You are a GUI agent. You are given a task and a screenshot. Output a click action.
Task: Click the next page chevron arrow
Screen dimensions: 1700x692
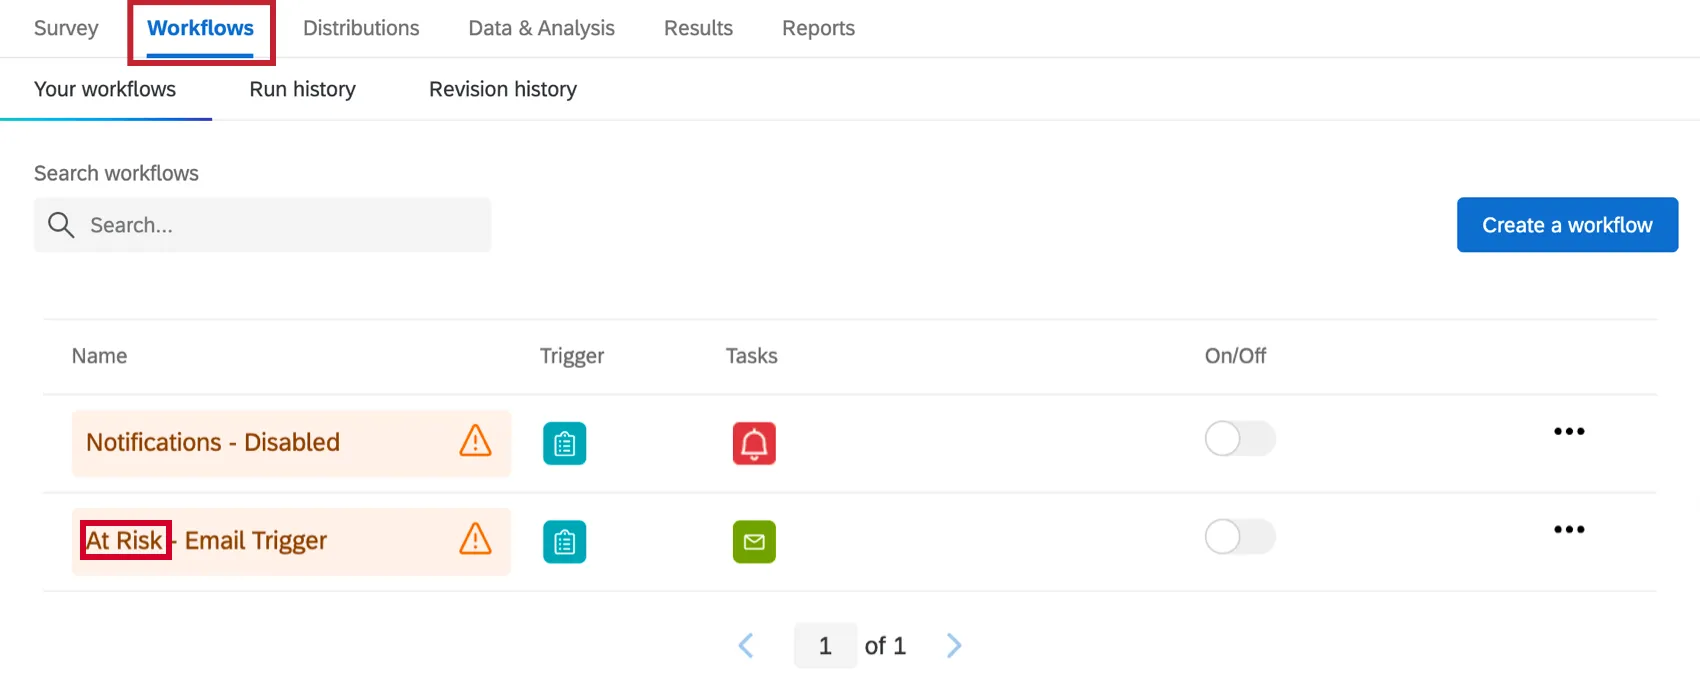point(953,645)
